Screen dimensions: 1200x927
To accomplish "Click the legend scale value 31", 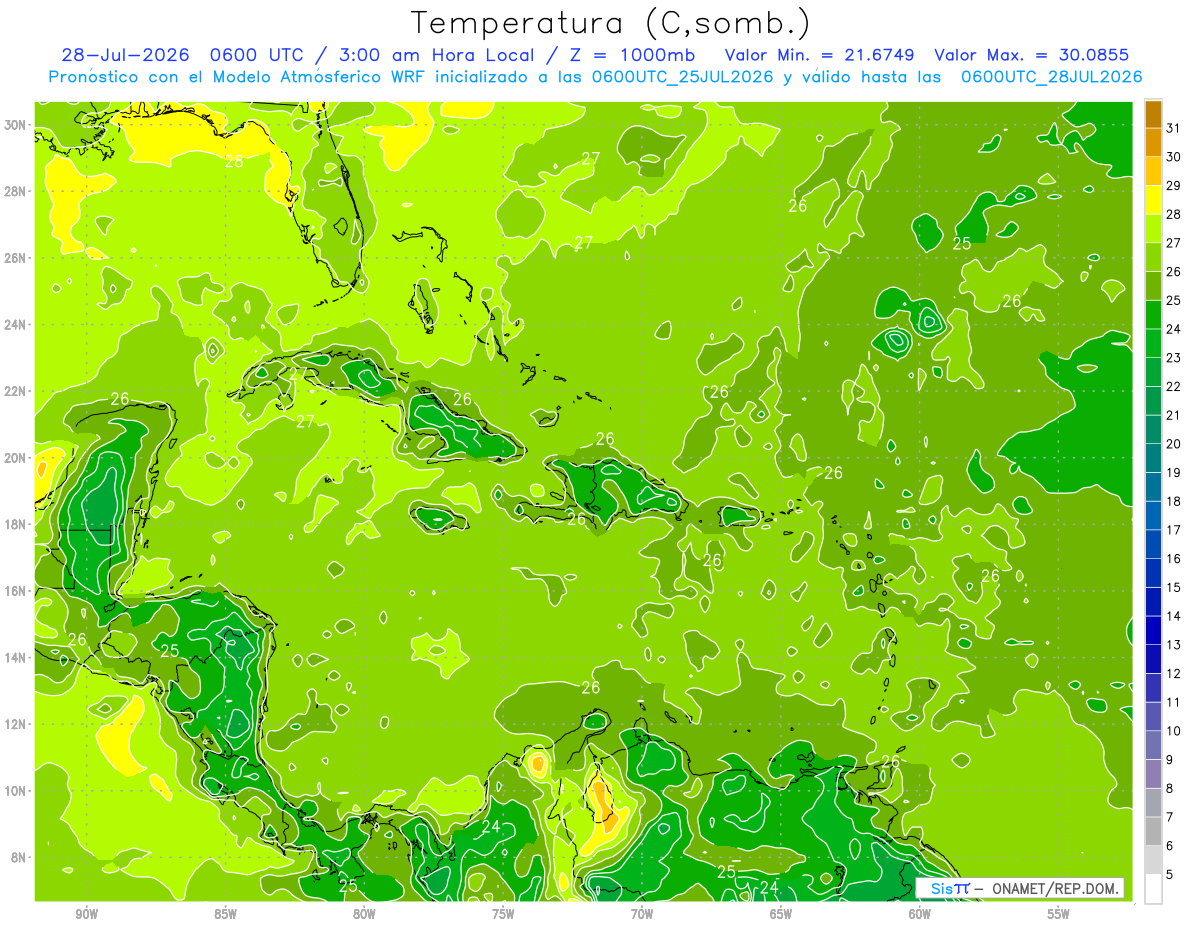I will click(x=1173, y=128).
